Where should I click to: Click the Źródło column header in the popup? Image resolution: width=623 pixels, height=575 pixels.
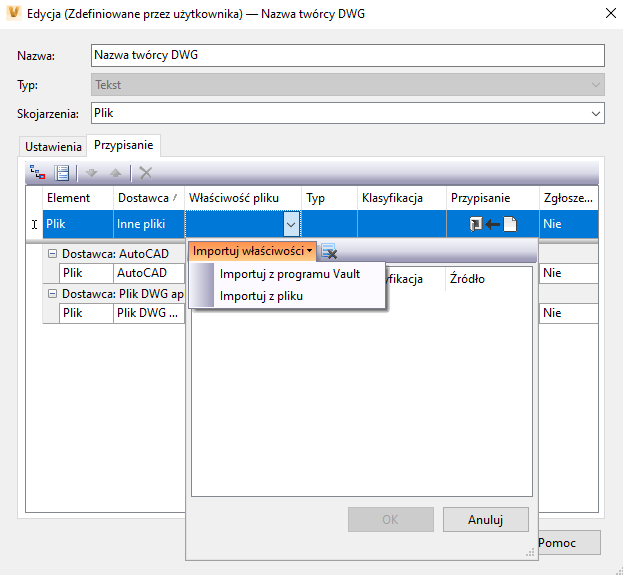point(488,279)
